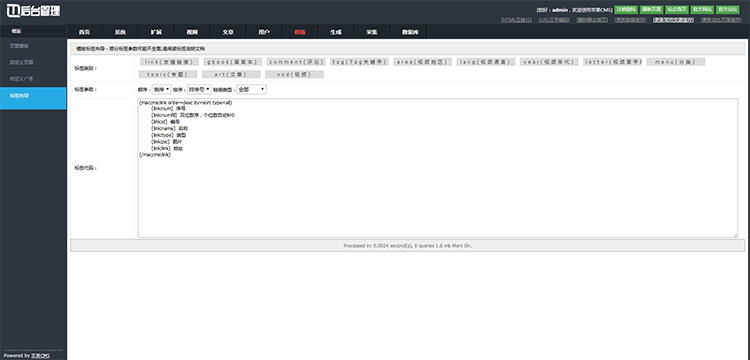The image size is (750, 360).
Task: Pick the comment(评论) tag type button
Action: tap(296, 62)
